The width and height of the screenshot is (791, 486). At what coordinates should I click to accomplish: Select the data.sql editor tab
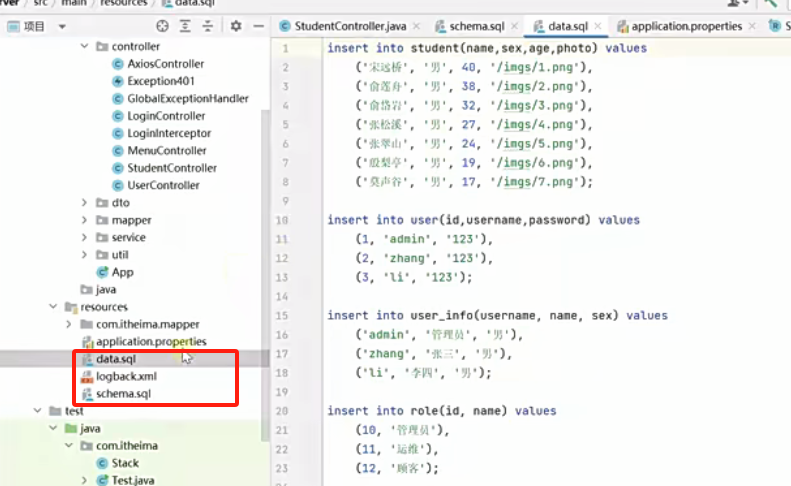click(568, 26)
